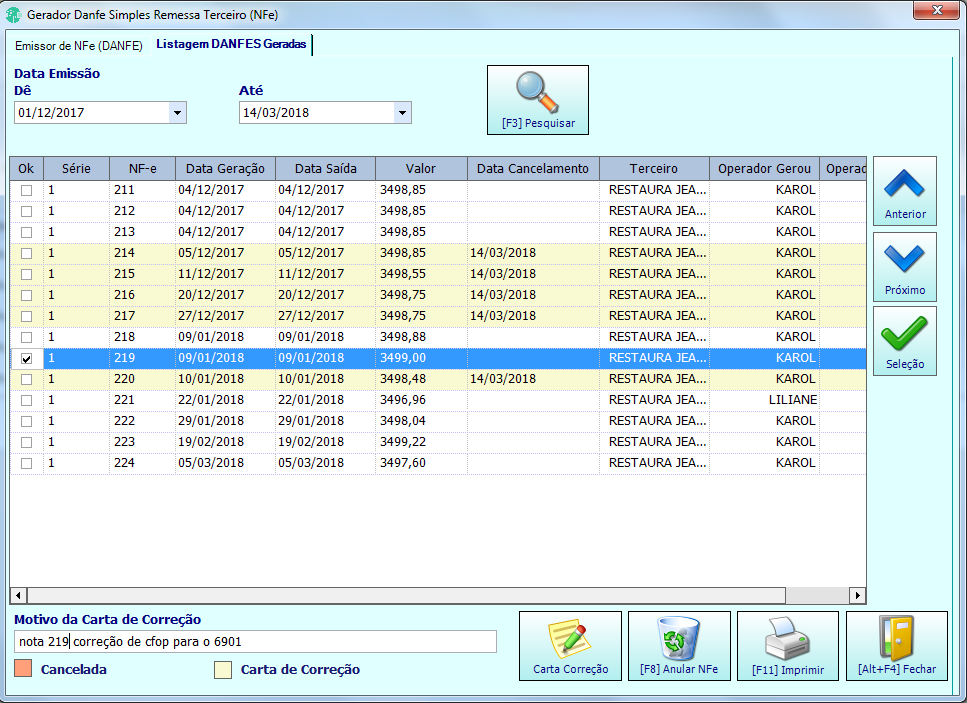The width and height of the screenshot is (967, 703).
Task: Open the Dê date dropdown
Action: [177, 113]
